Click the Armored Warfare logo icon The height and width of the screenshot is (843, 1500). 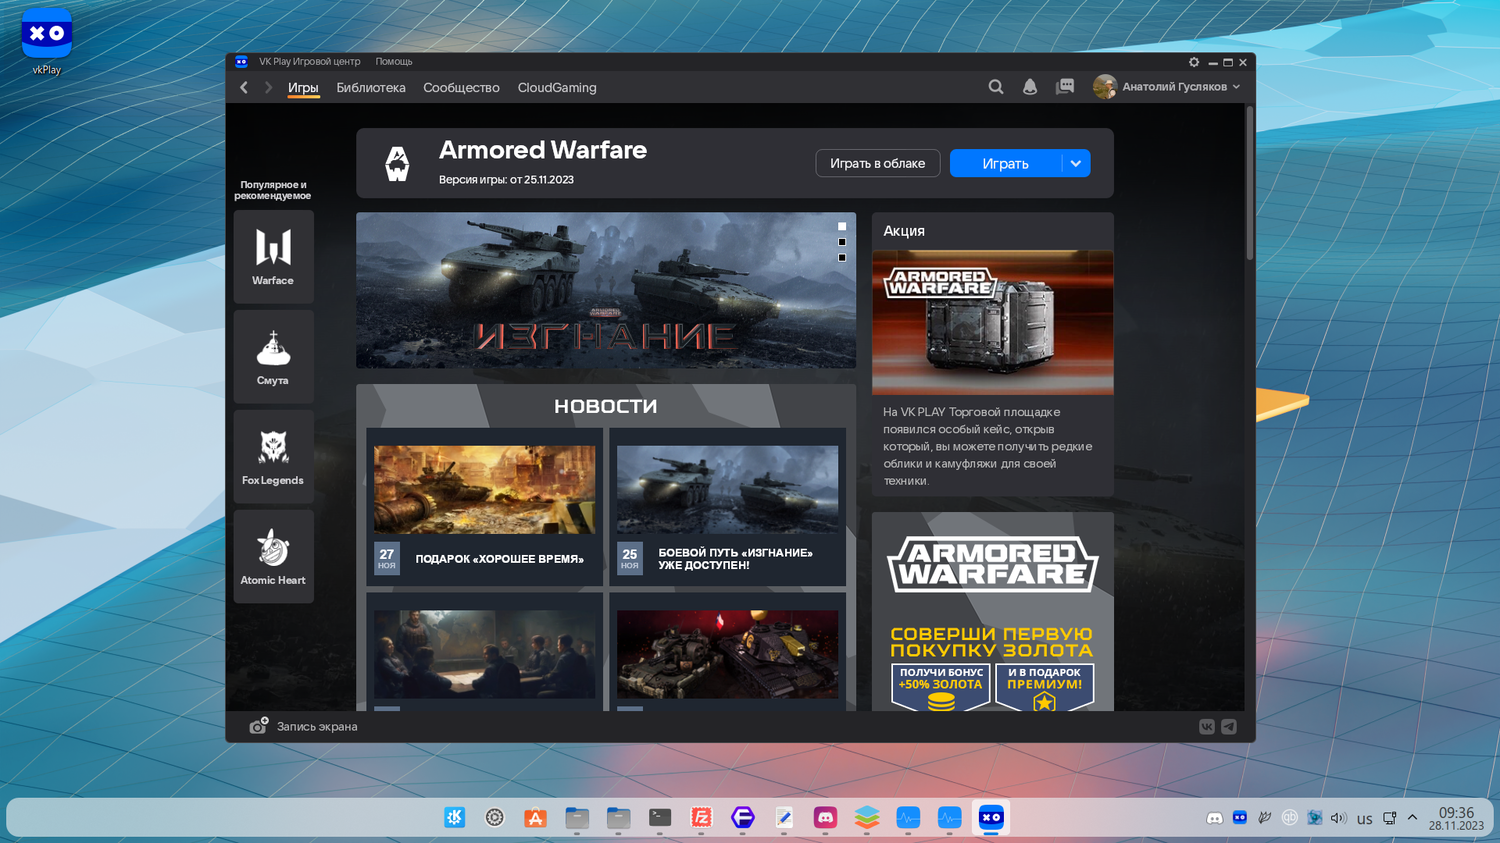click(397, 164)
